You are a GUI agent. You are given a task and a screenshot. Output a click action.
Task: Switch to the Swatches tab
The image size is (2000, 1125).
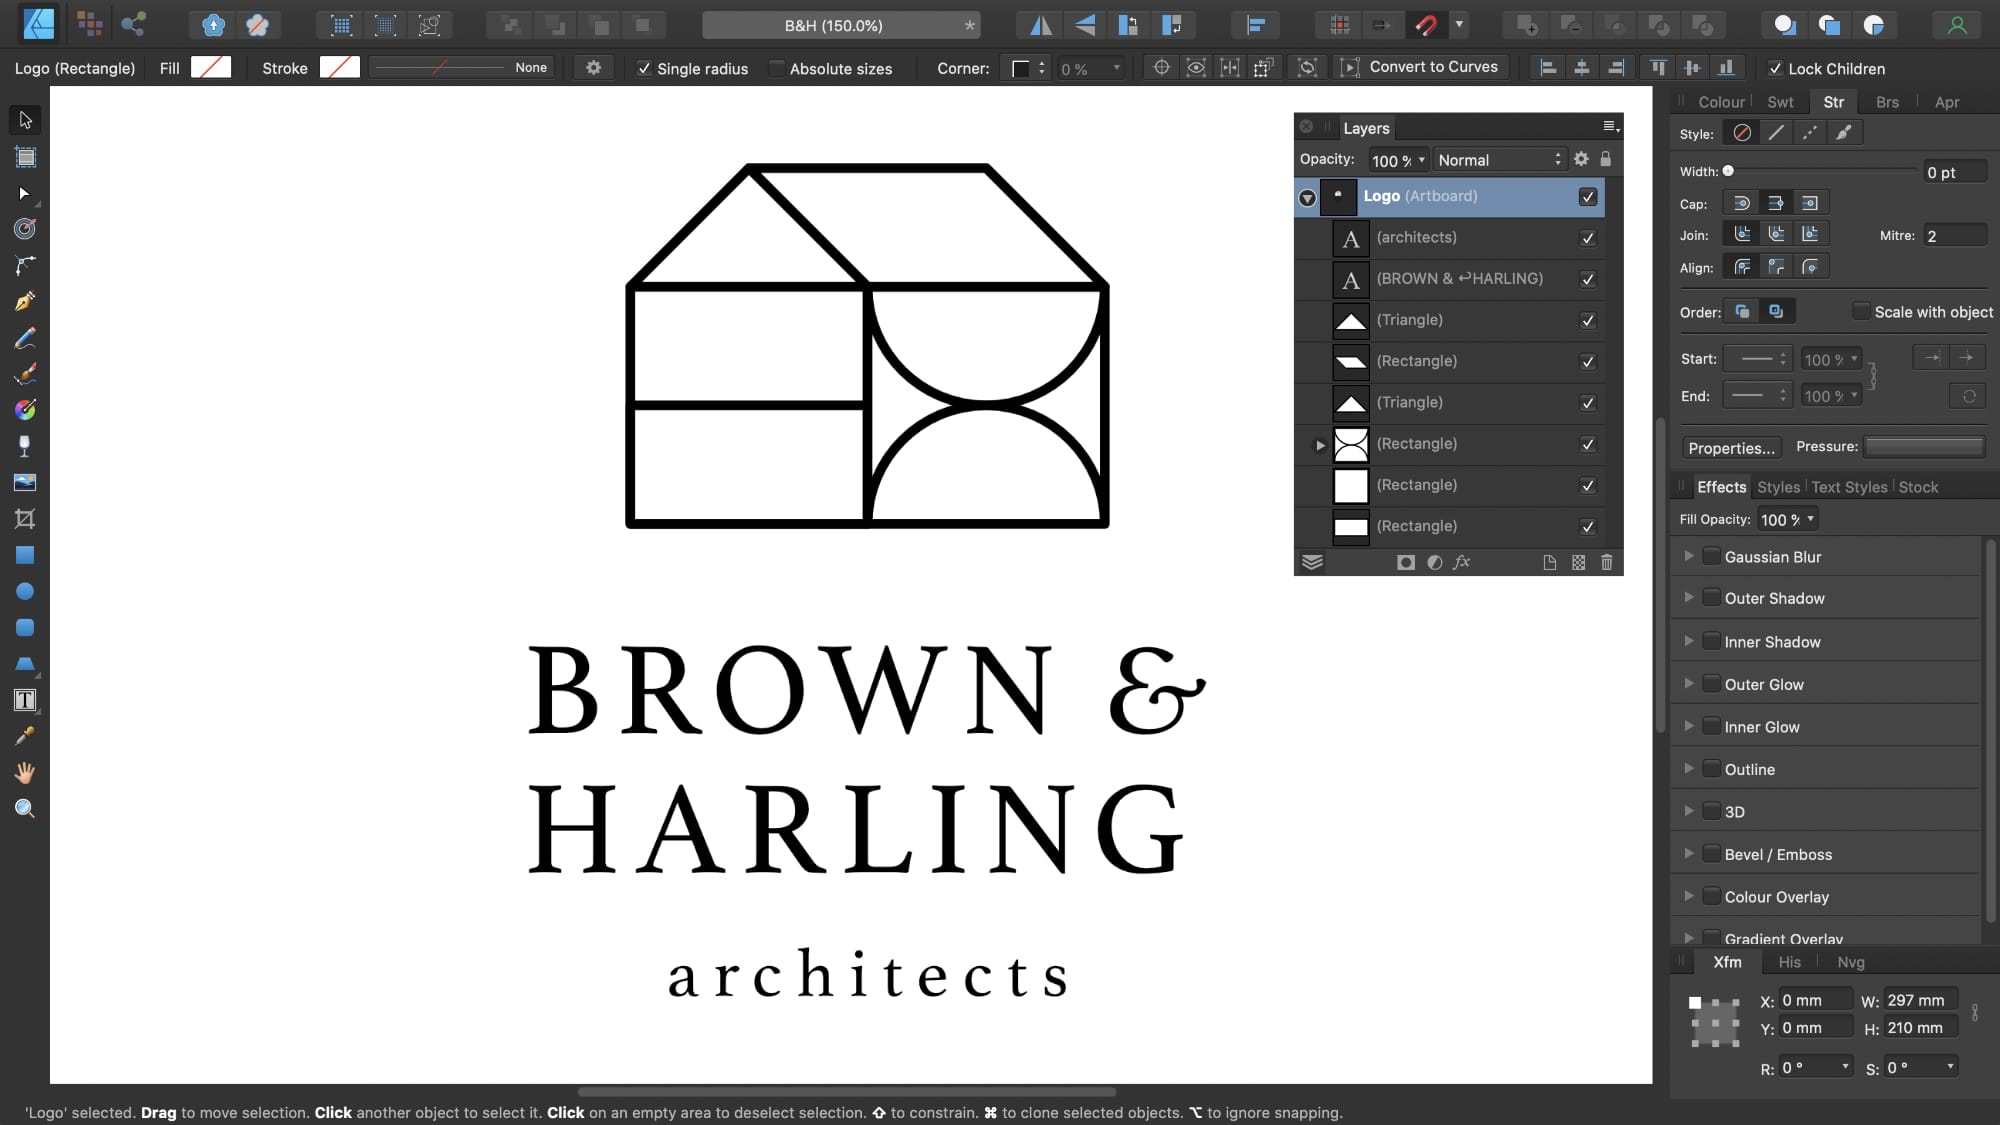pos(1780,100)
